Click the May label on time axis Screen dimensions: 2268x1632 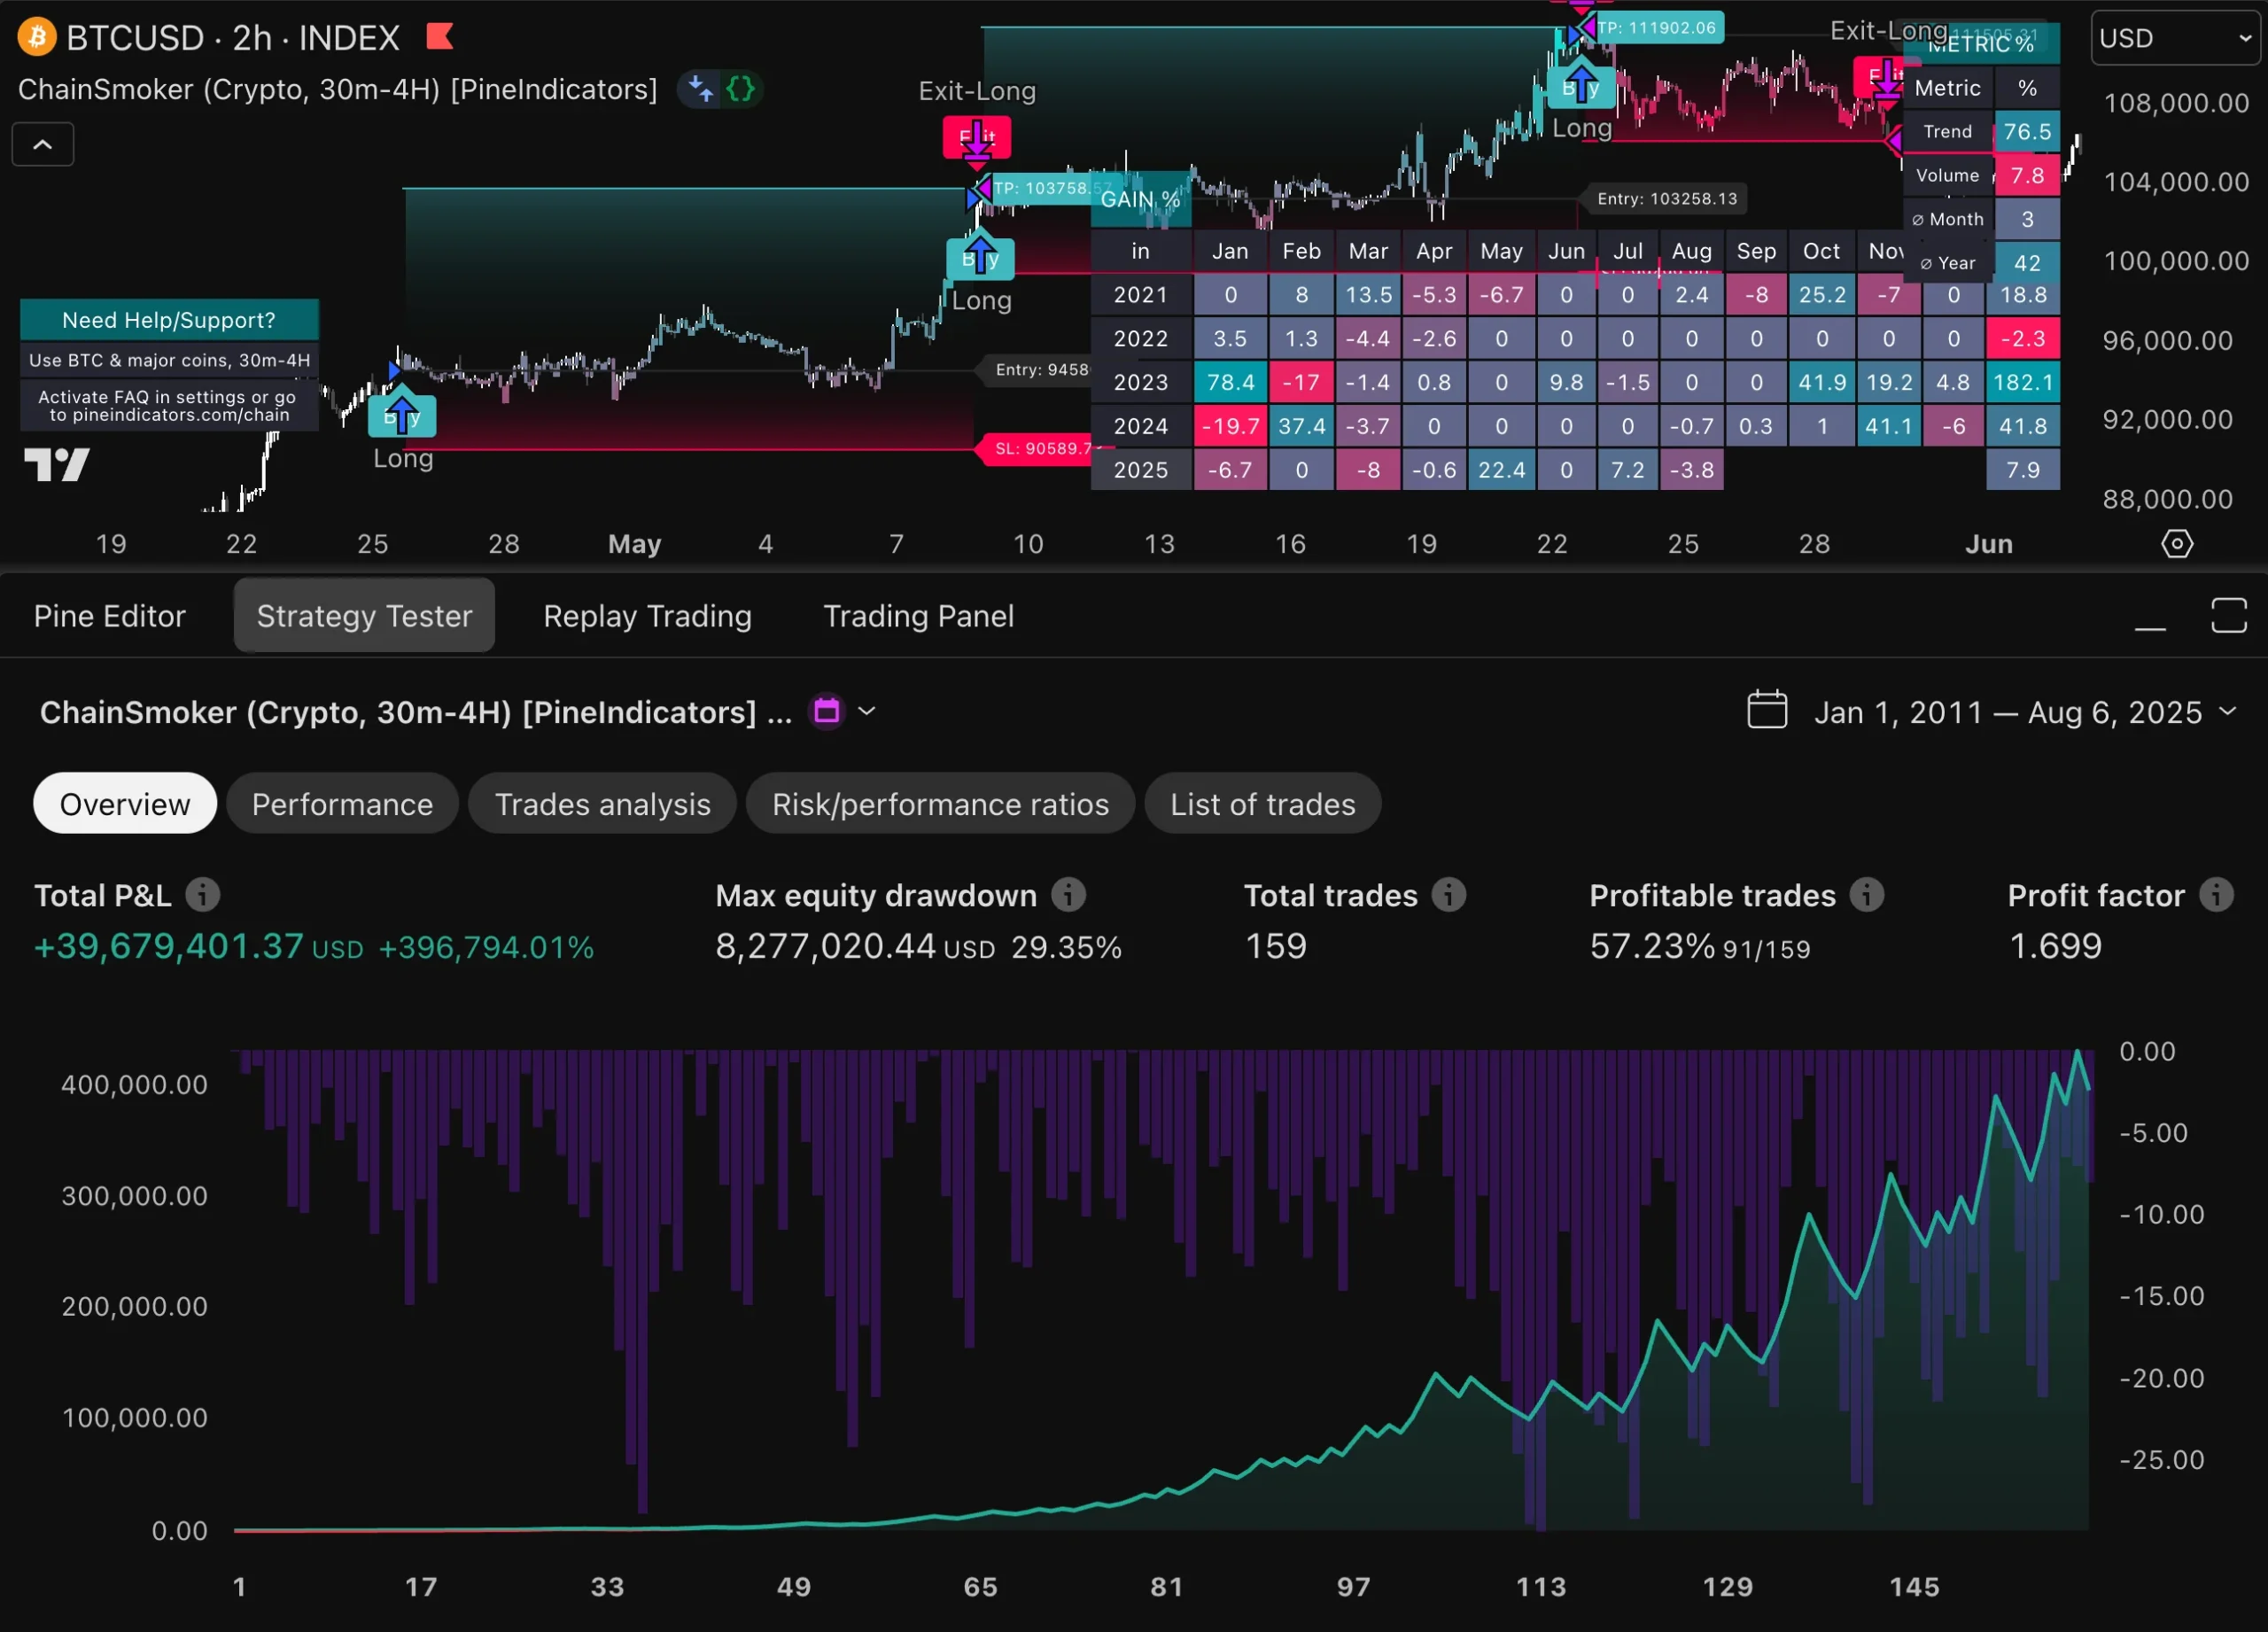click(x=635, y=544)
